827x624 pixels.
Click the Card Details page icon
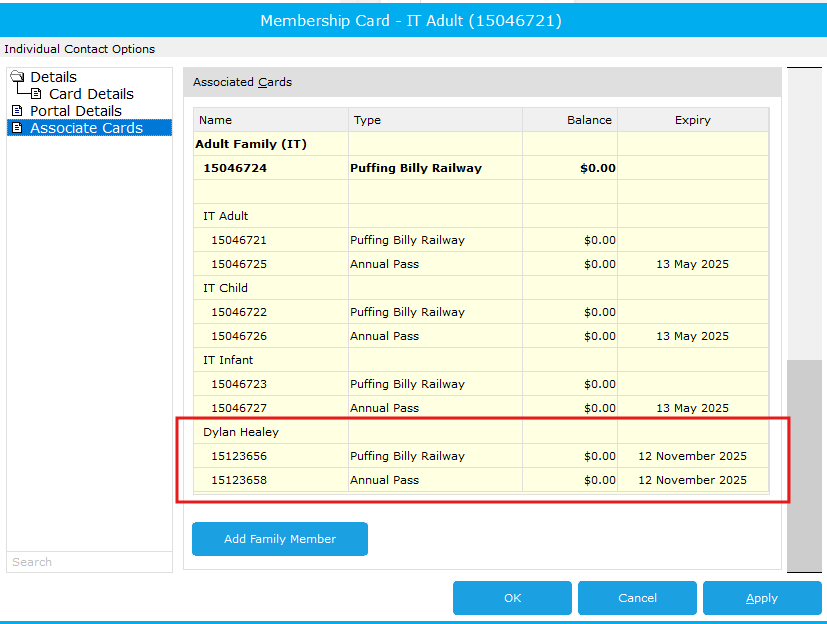(x=36, y=94)
